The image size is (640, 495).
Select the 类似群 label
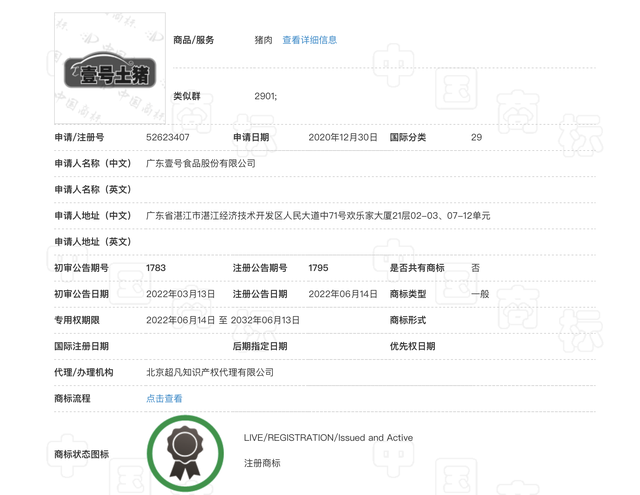coord(187,96)
